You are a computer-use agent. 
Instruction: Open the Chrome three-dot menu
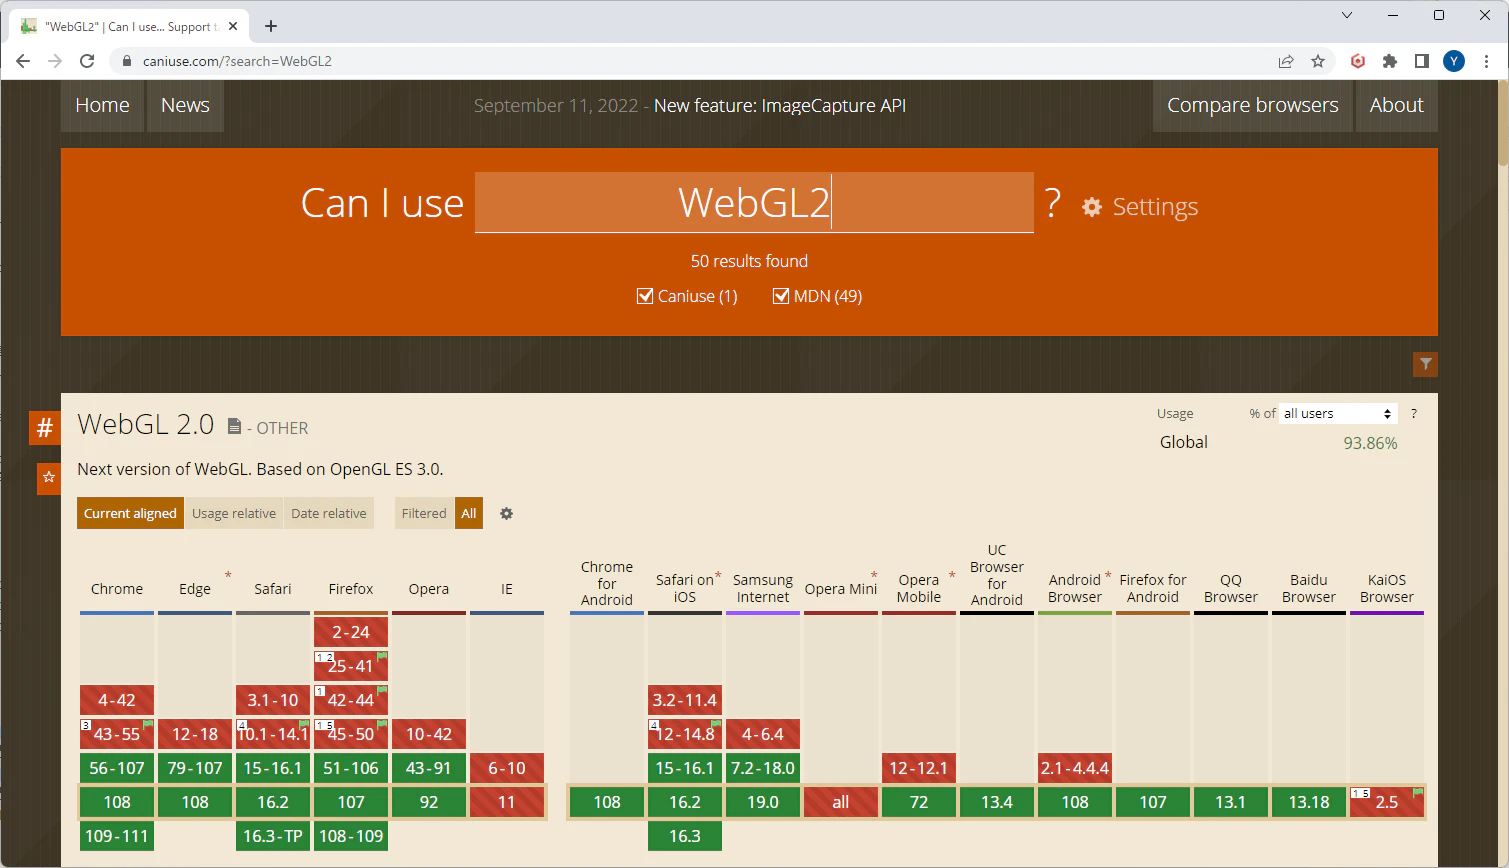point(1486,61)
